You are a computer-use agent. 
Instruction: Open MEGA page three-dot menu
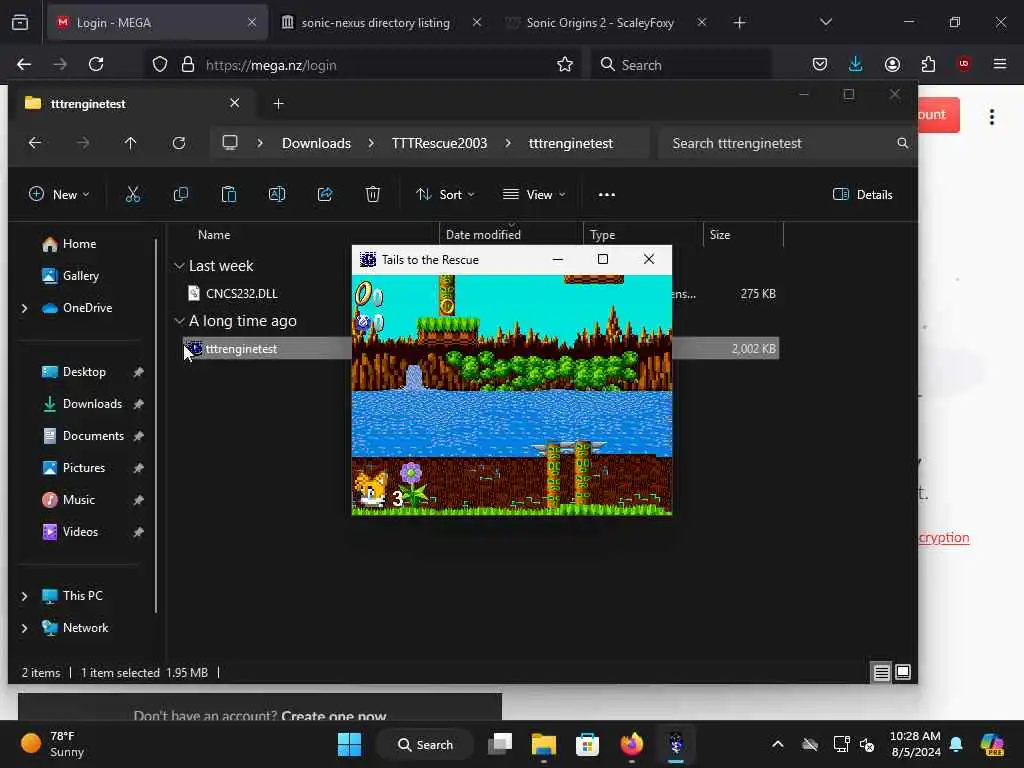point(991,117)
